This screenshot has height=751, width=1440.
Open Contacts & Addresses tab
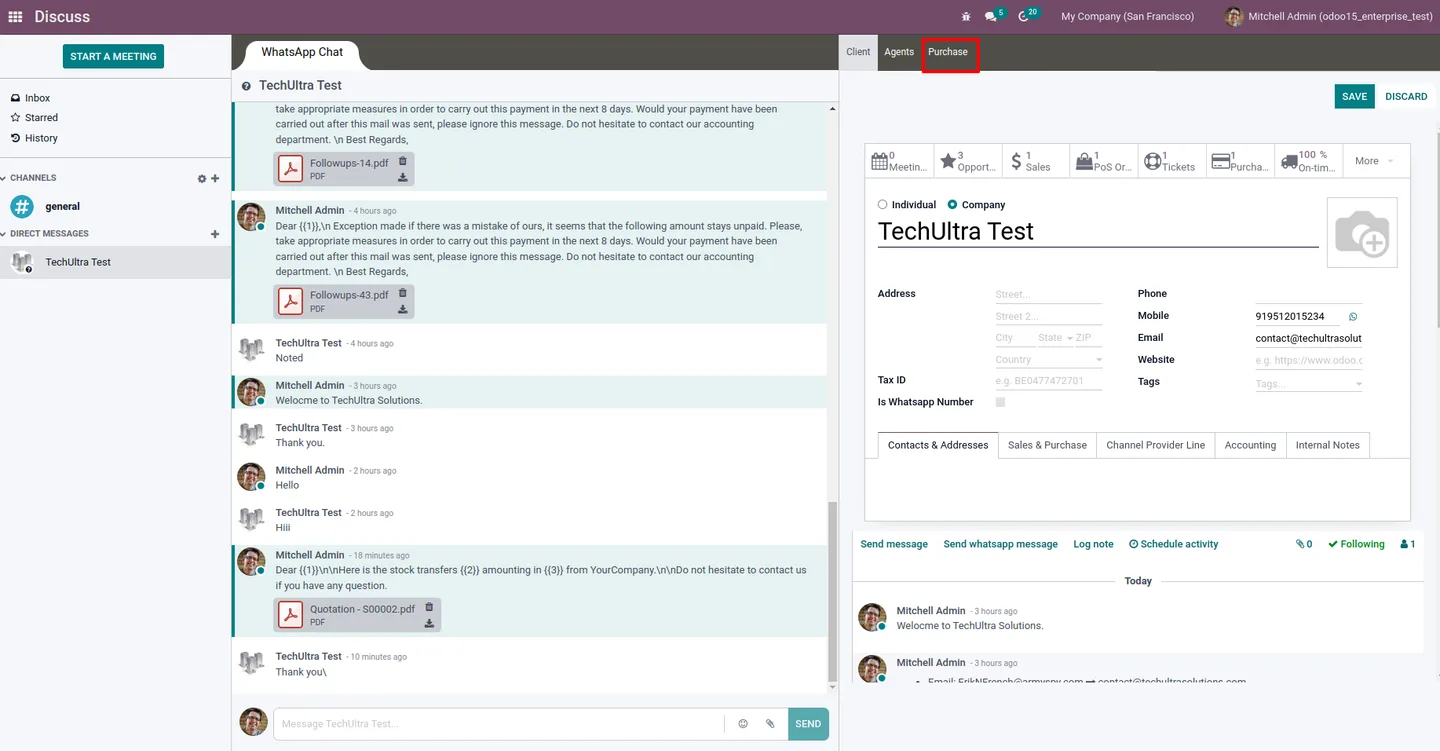tap(938, 445)
